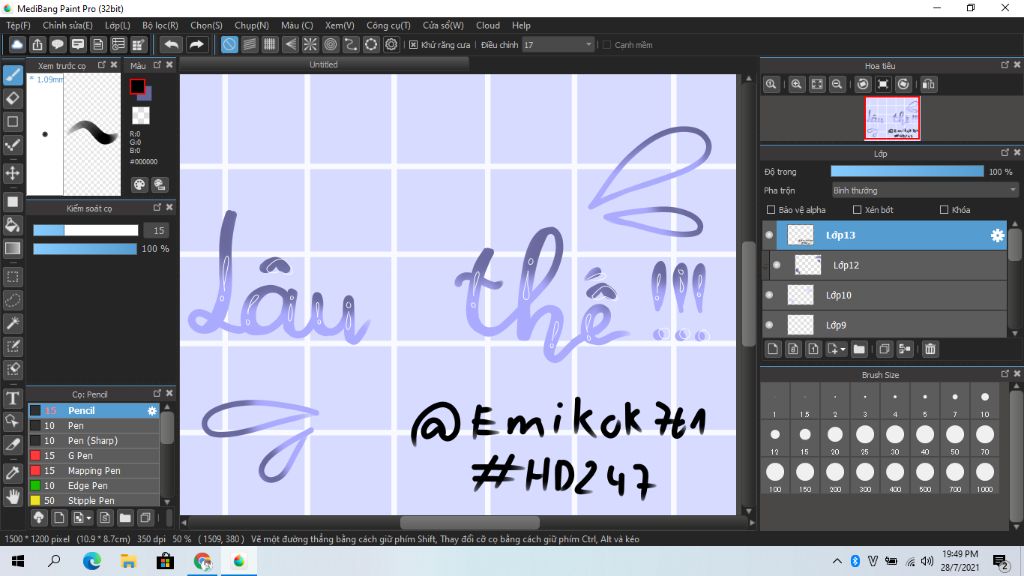
Task: Open snap settings gear icon
Action: point(391,44)
